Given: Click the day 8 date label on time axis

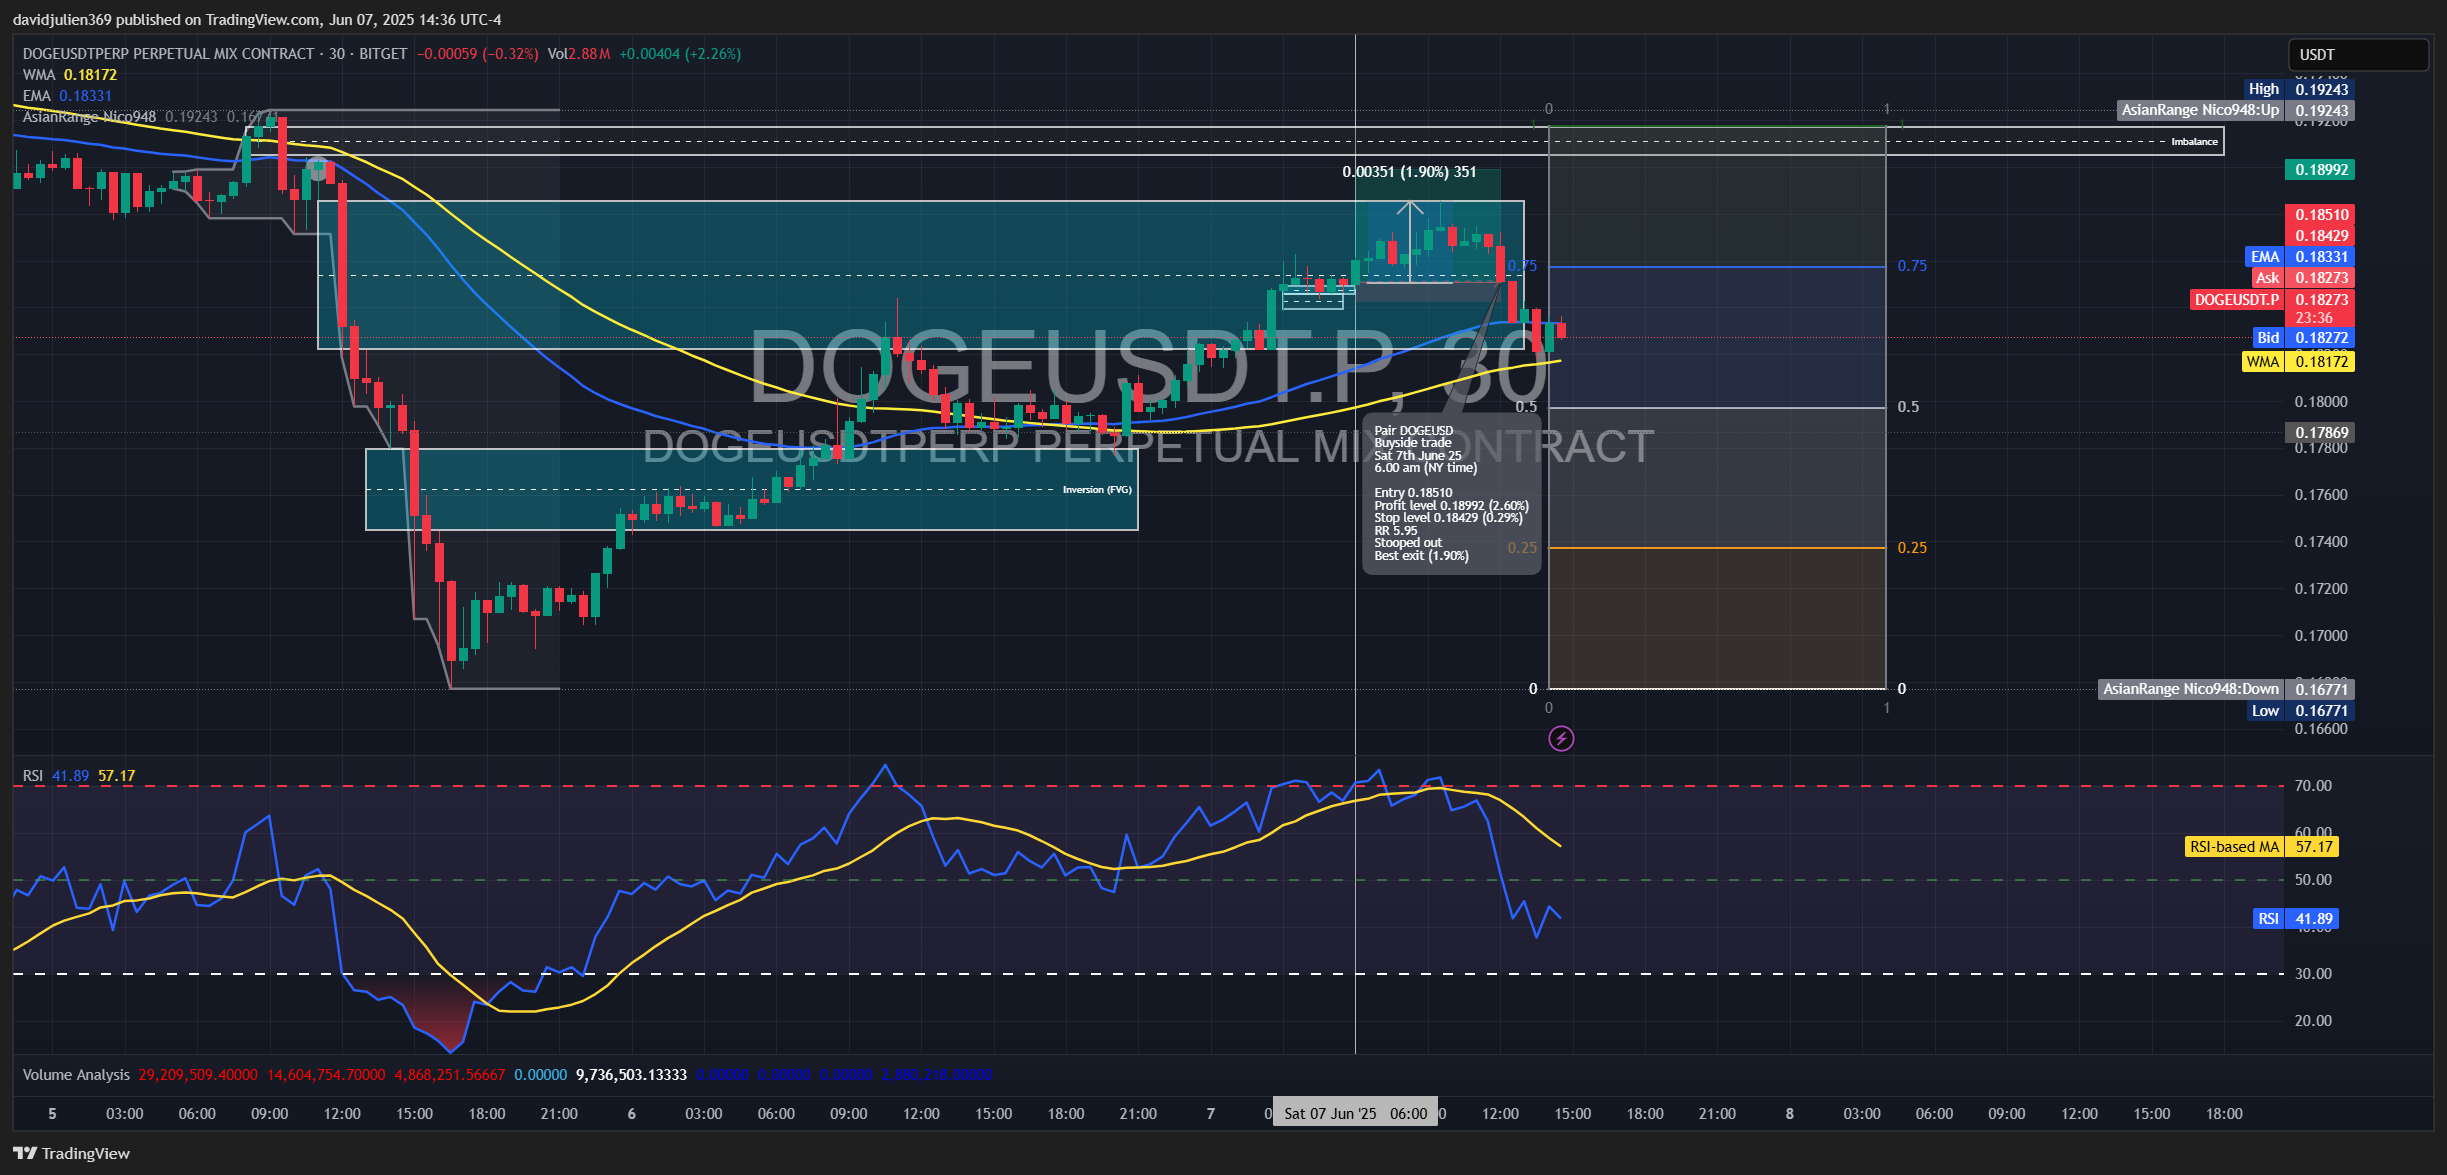Looking at the screenshot, I should 1790,1114.
